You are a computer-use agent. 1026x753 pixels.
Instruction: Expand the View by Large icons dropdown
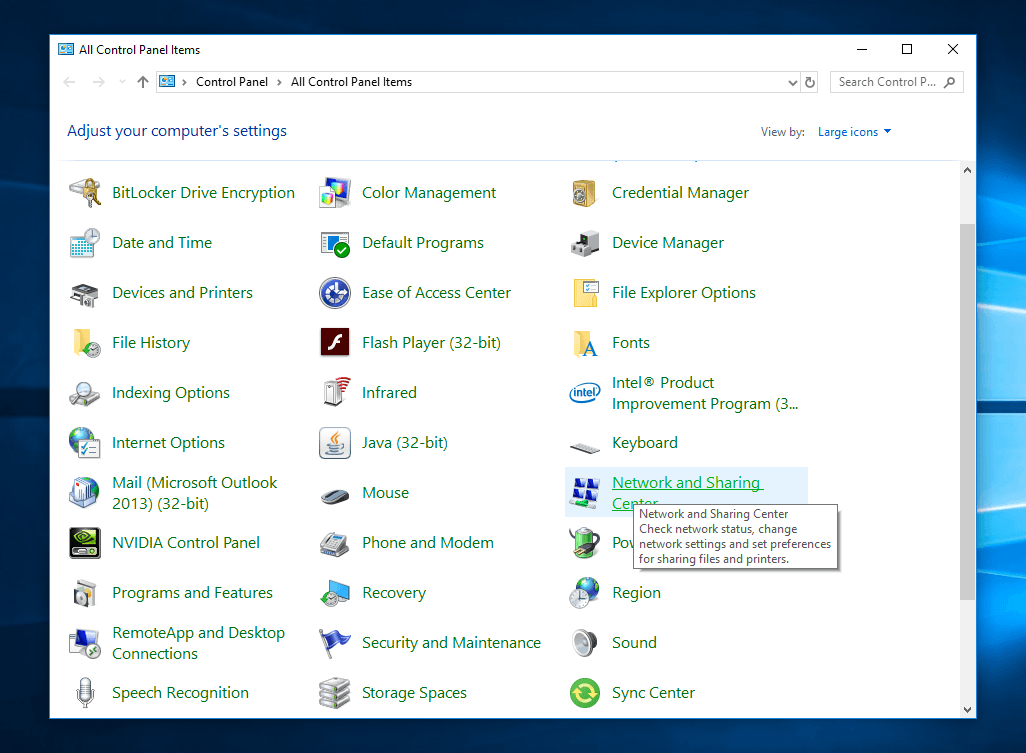tap(854, 131)
